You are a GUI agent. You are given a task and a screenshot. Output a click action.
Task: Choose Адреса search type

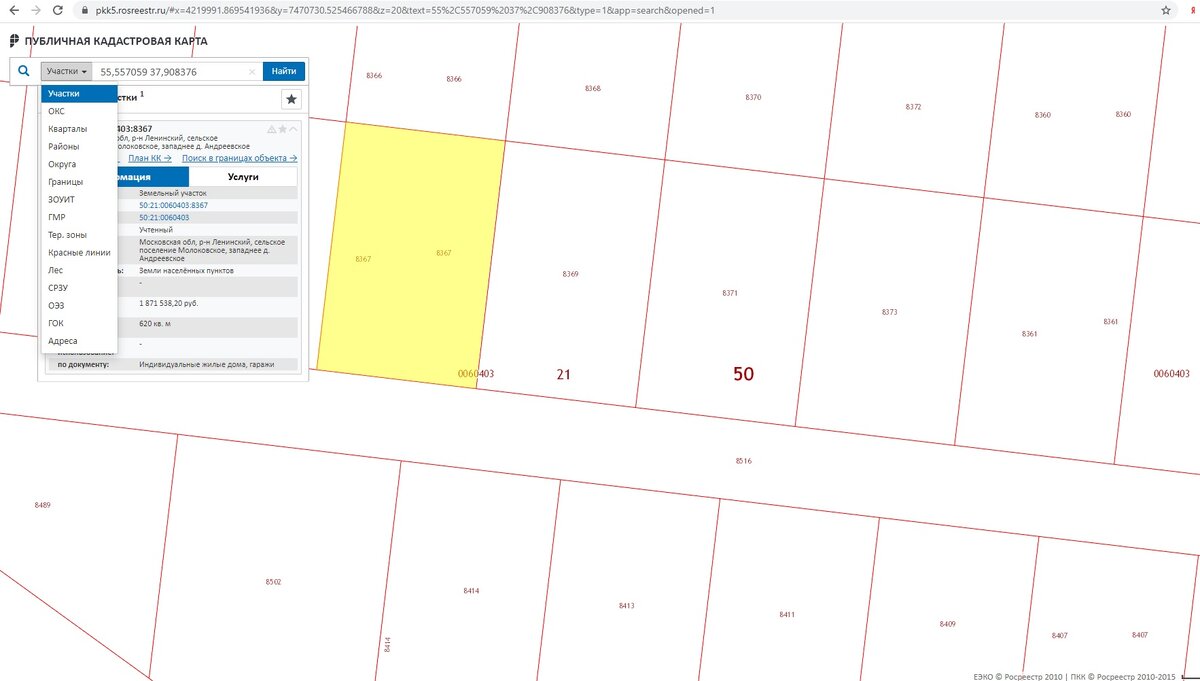click(79, 341)
